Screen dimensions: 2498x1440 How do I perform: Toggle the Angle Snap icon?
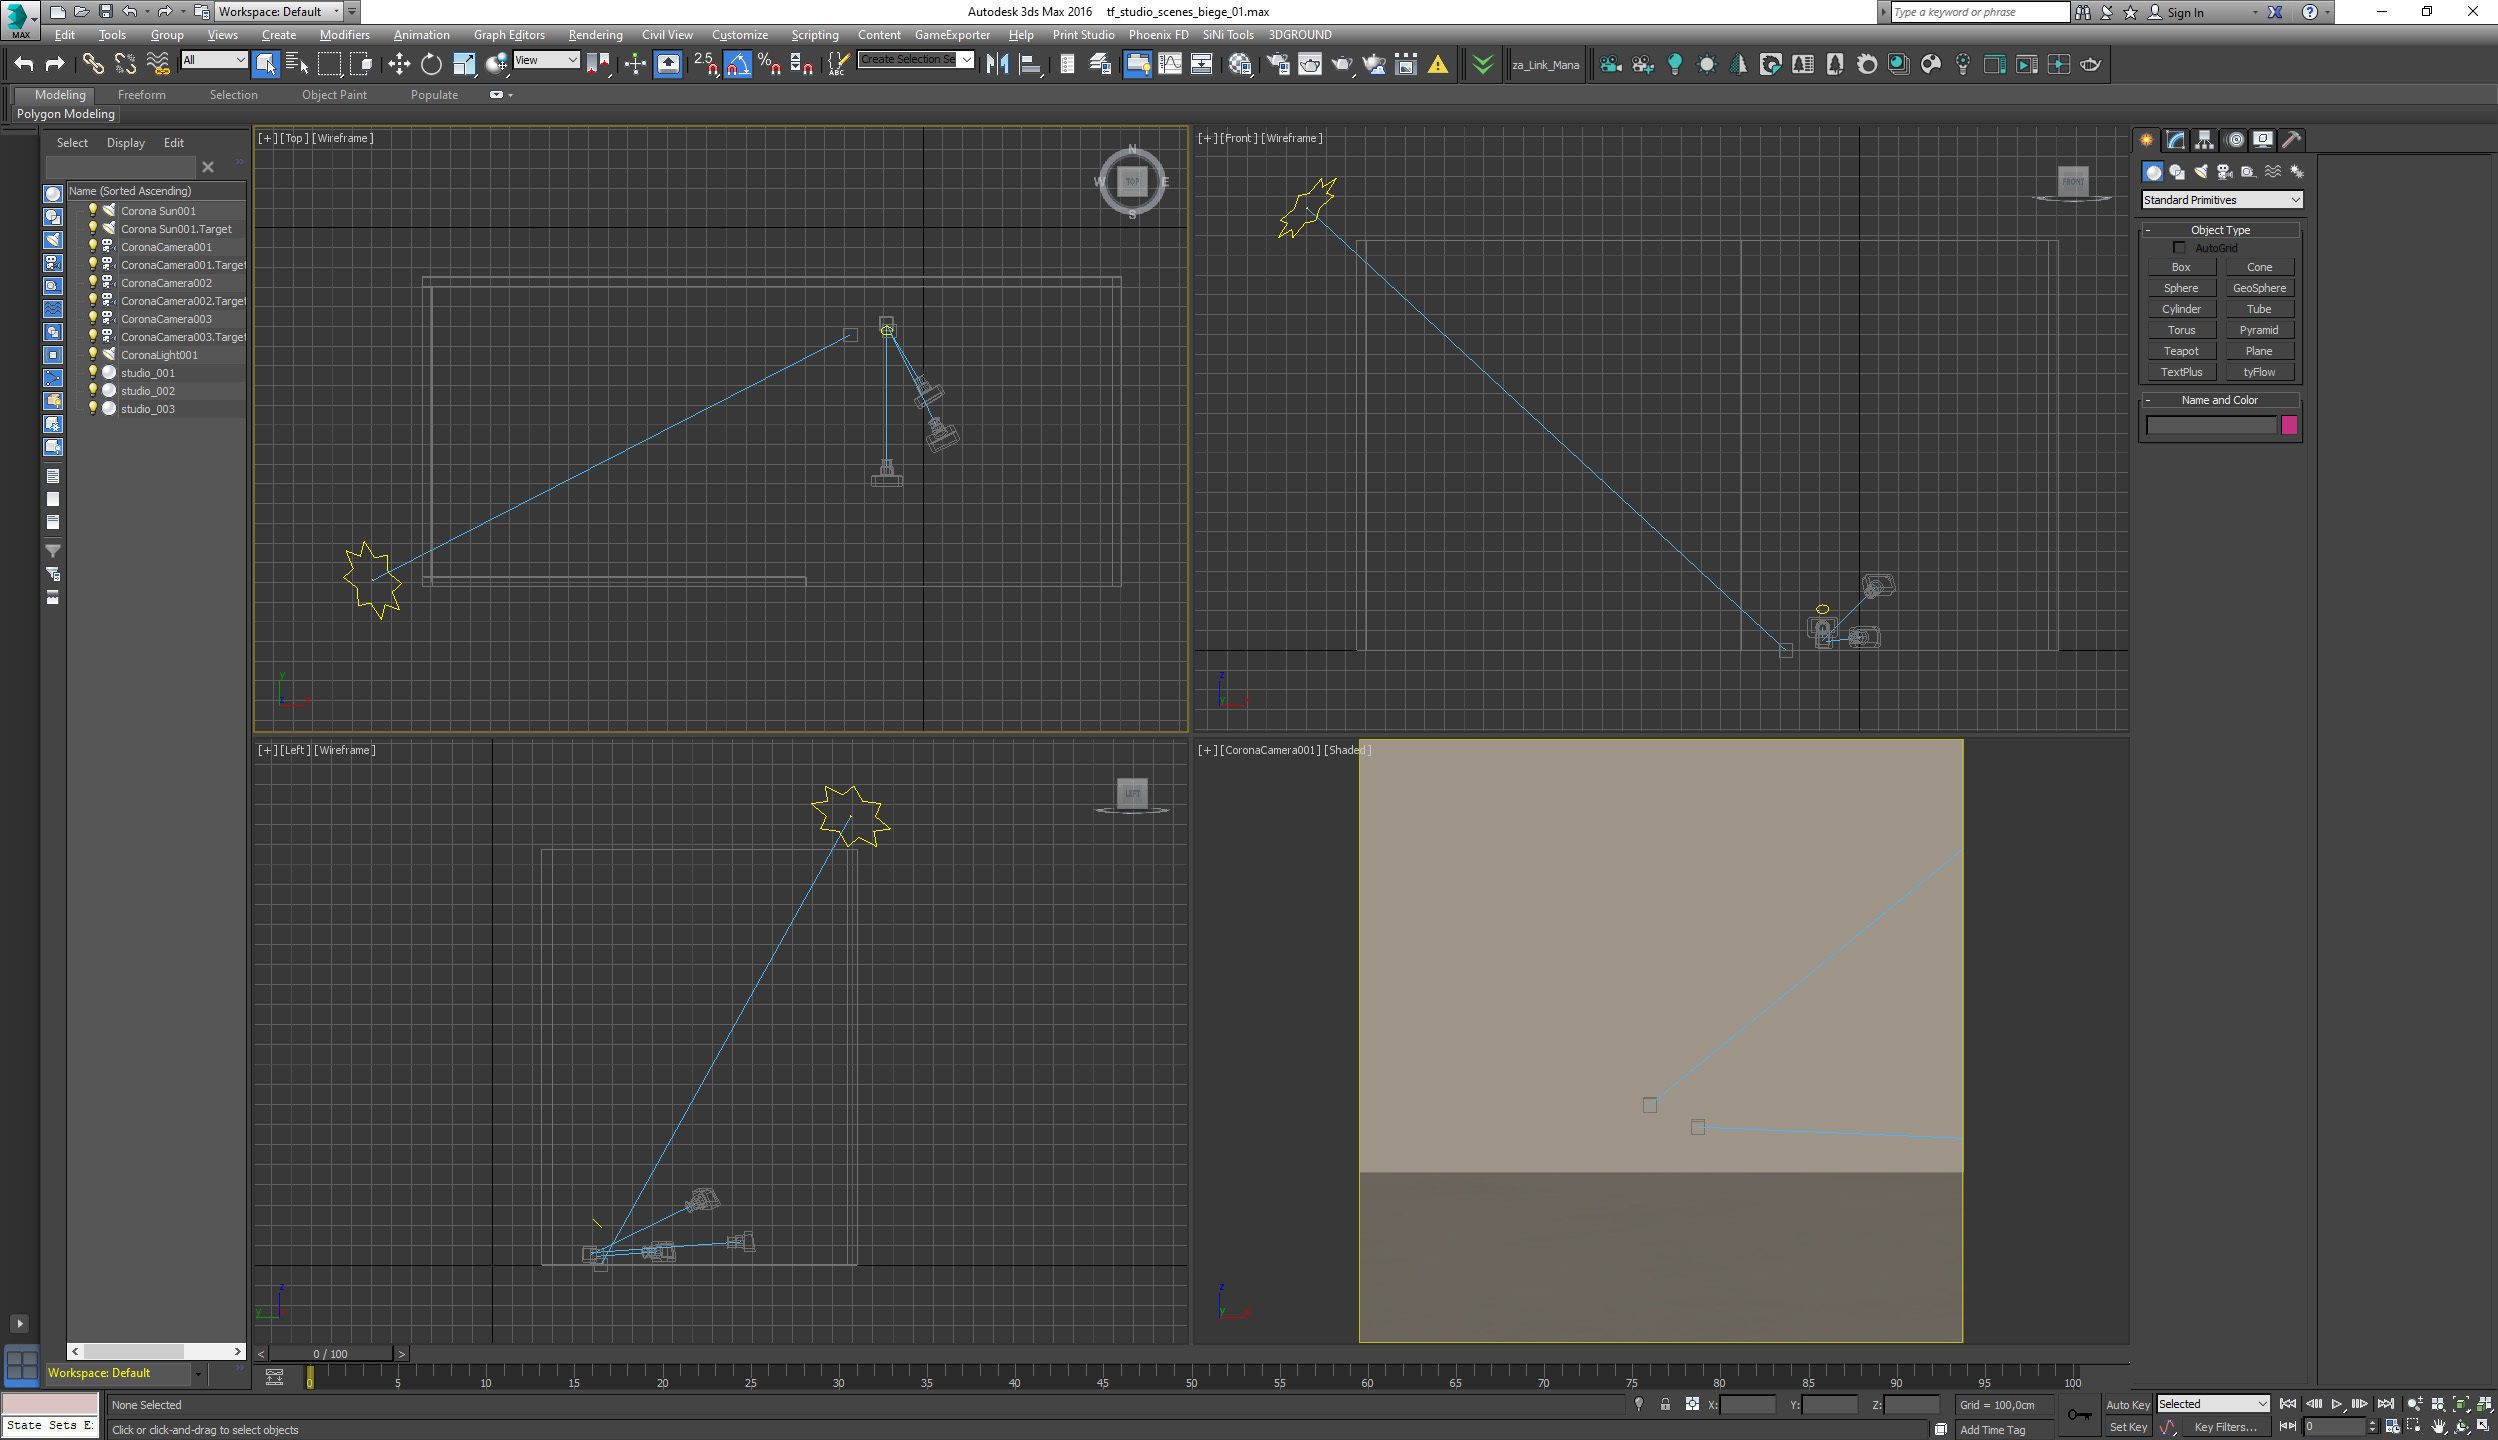click(x=737, y=65)
